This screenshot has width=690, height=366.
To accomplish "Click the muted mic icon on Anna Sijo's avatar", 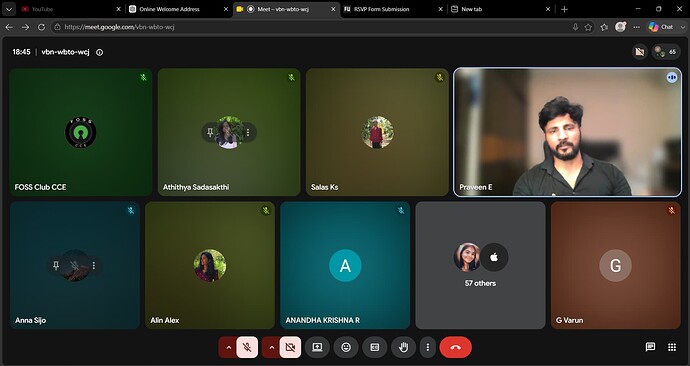I will pos(75,266).
